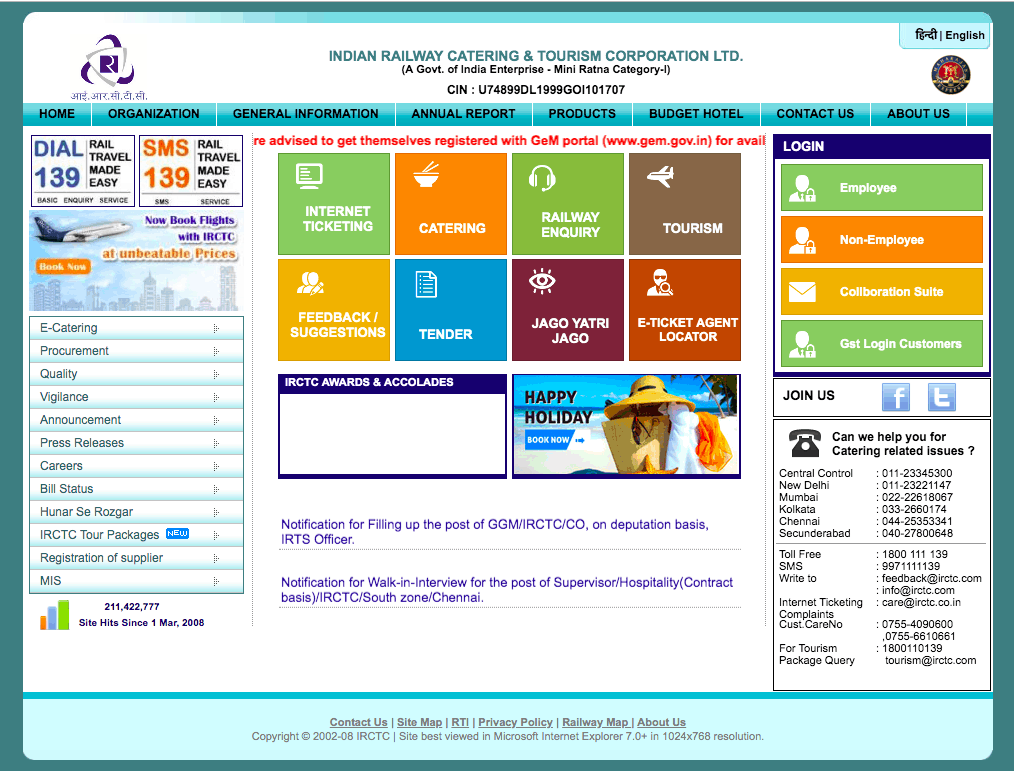Screen dimensions: 1014x771
Task: Click the Facebook icon under Join Us
Action: coord(895,397)
